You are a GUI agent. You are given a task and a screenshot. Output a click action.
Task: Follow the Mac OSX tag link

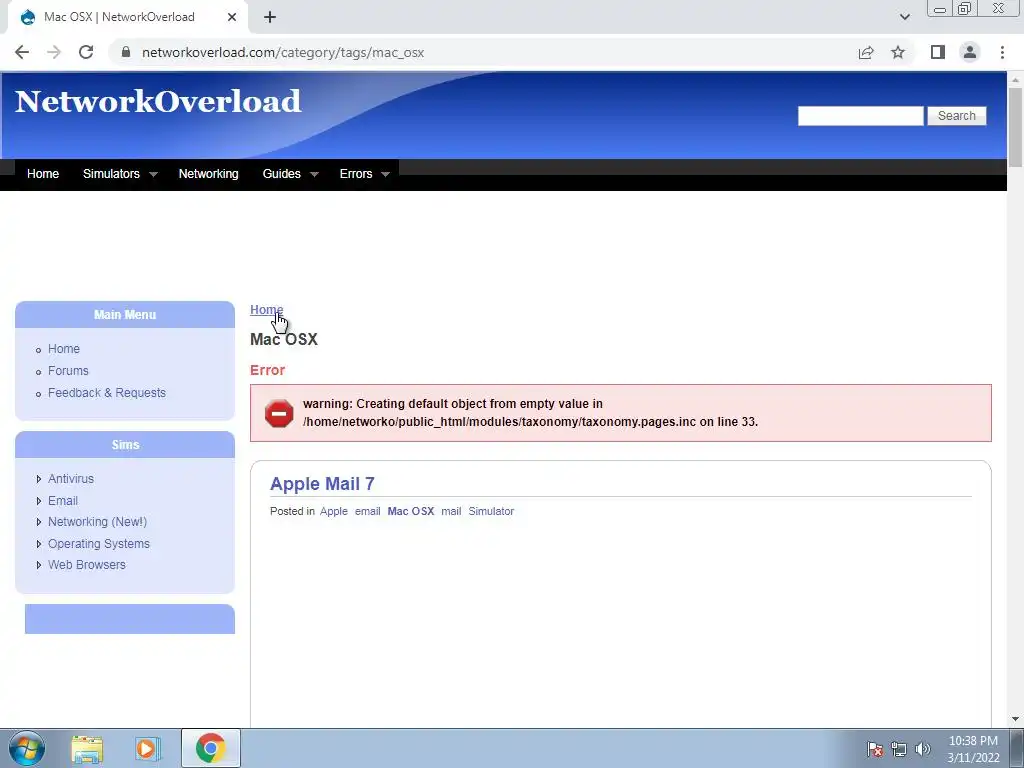point(411,511)
